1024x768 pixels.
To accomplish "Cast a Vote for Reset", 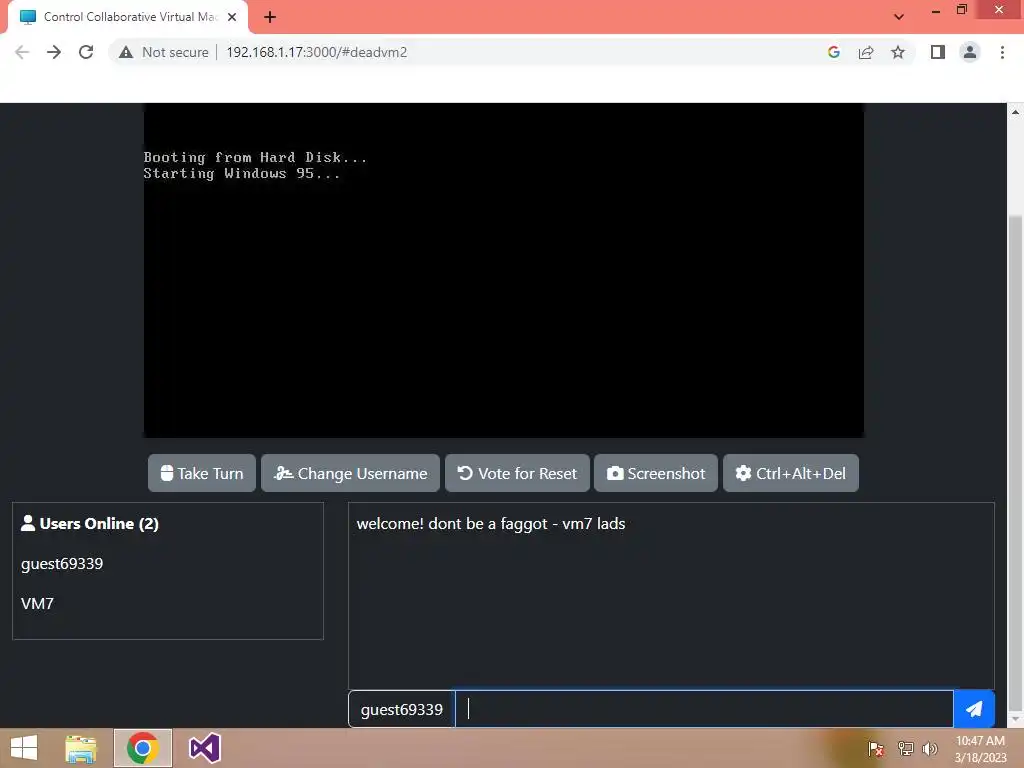I will [x=517, y=473].
